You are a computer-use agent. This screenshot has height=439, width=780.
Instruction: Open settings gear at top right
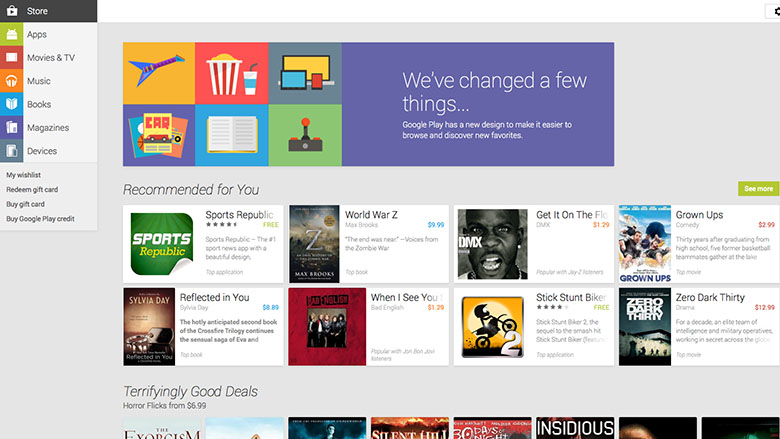pyautogui.click(x=776, y=11)
